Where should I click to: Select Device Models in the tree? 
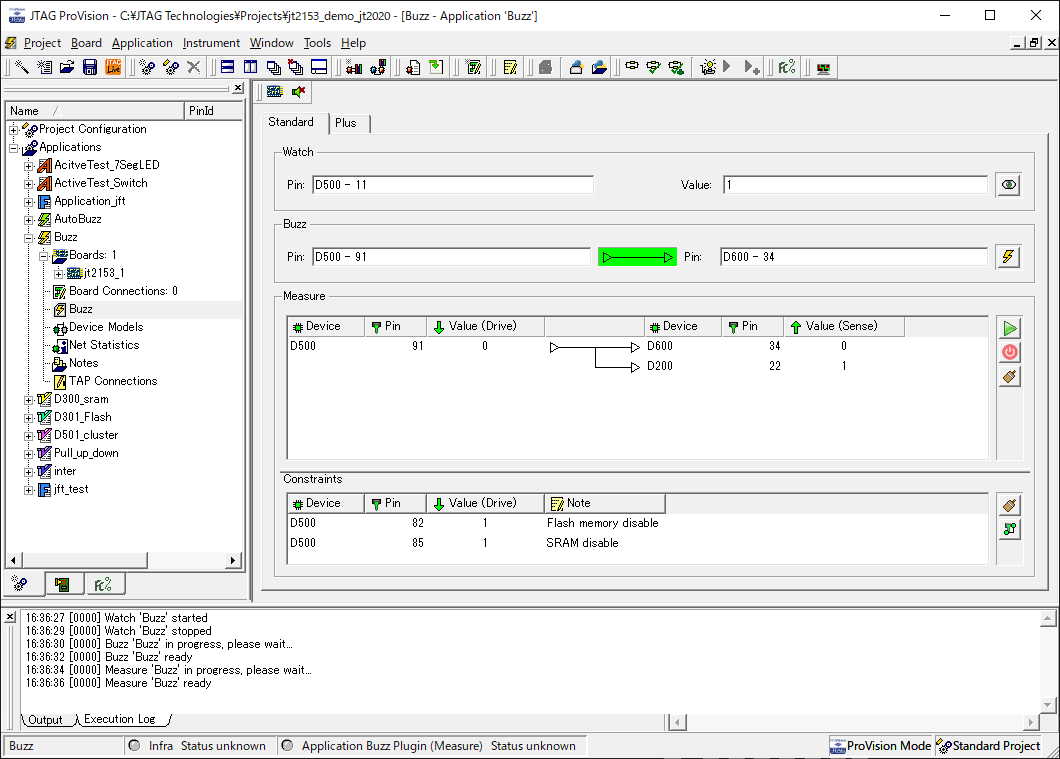tap(106, 327)
